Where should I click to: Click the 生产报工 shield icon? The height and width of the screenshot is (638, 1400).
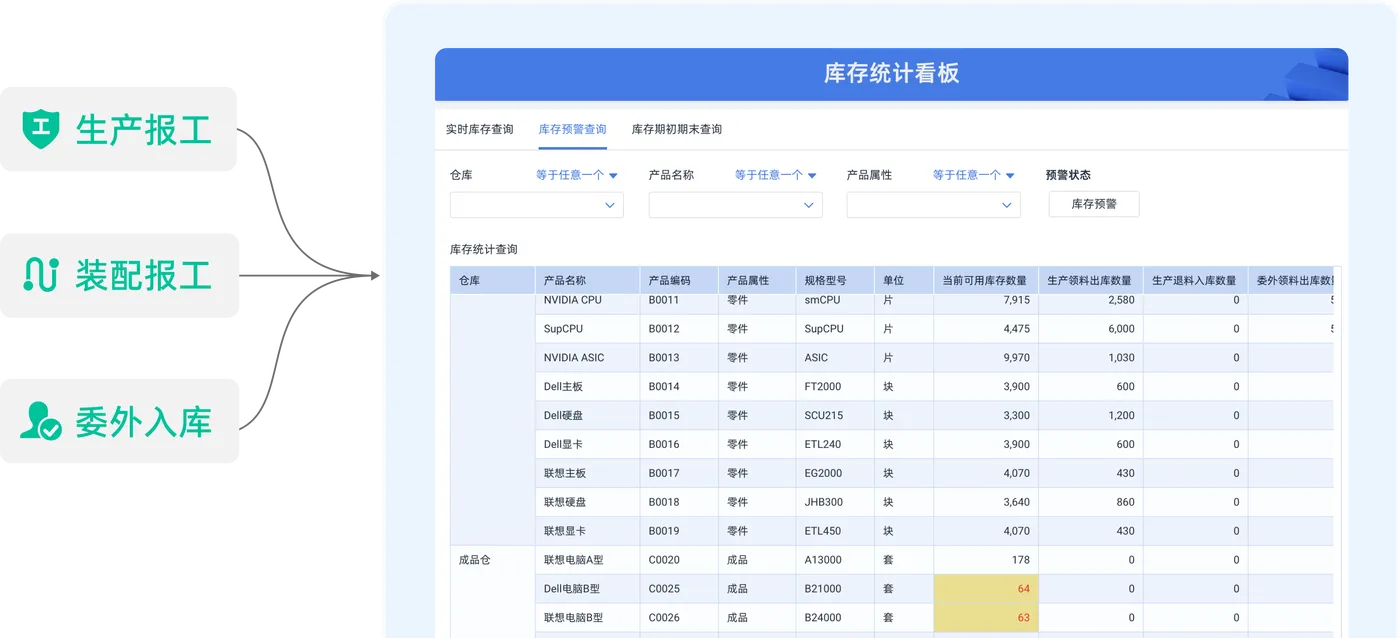pyautogui.click(x=41, y=129)
